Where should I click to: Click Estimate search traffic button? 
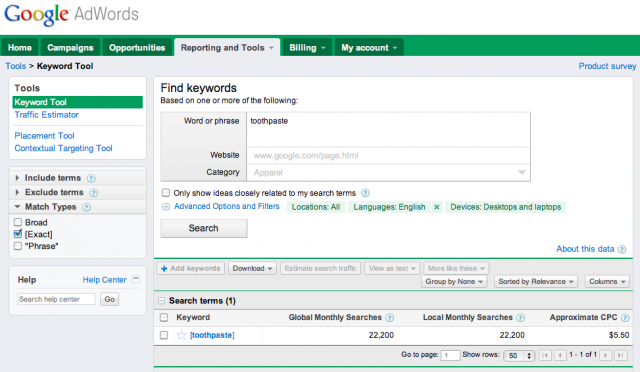(x=320, y=268)
